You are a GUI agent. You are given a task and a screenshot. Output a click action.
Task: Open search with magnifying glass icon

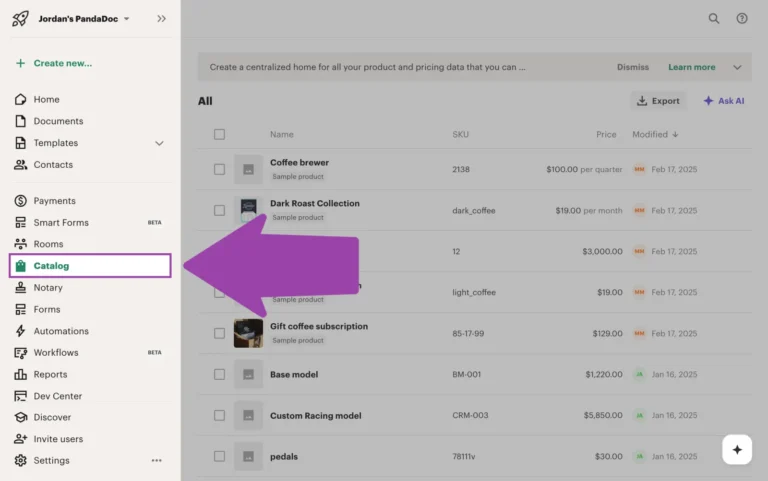[714, 19]
